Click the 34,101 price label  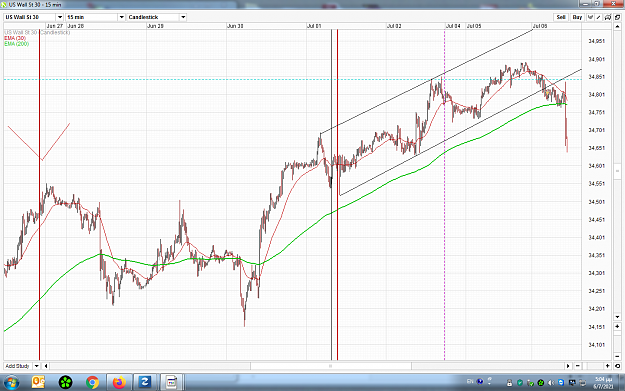coord(597,345)
